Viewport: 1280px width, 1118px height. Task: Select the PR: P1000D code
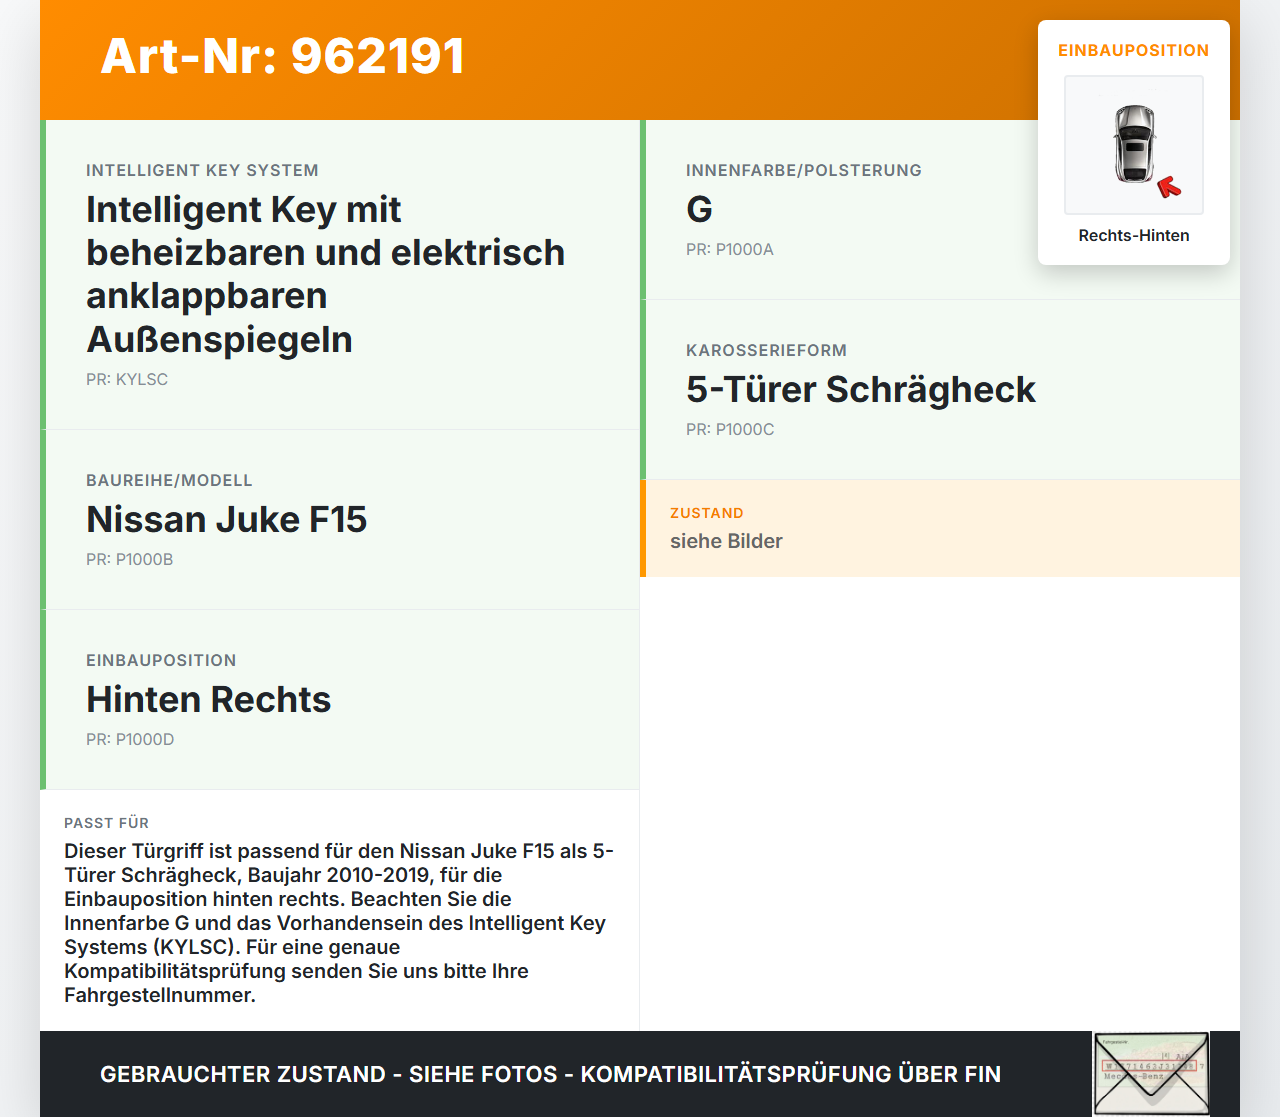[x=130, y=740]
